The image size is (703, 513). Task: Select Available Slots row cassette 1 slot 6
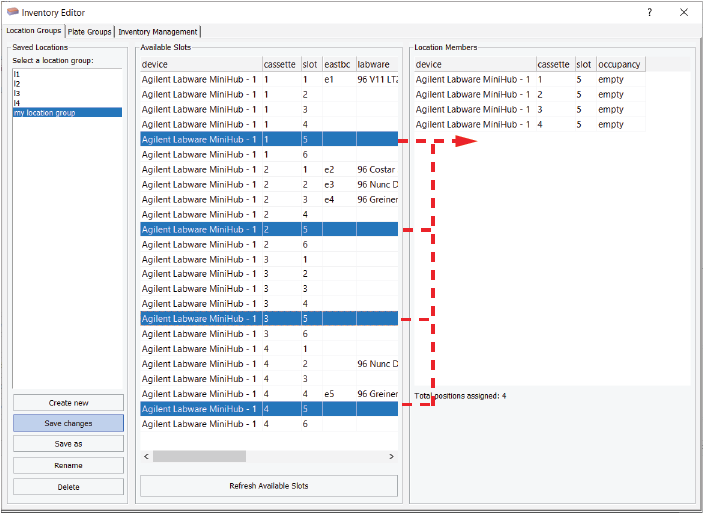[269, 155]
